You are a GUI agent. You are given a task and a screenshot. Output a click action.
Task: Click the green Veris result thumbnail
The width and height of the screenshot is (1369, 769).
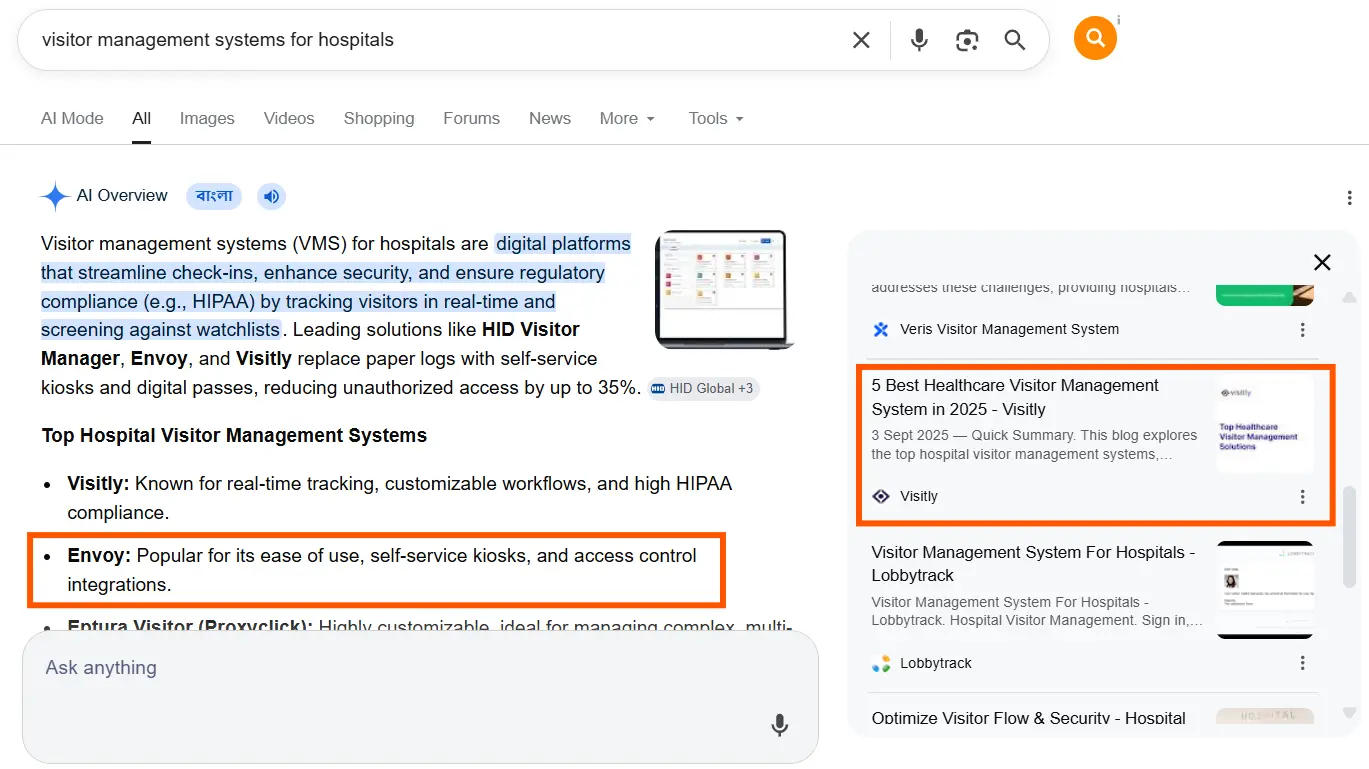point(1265,294)
